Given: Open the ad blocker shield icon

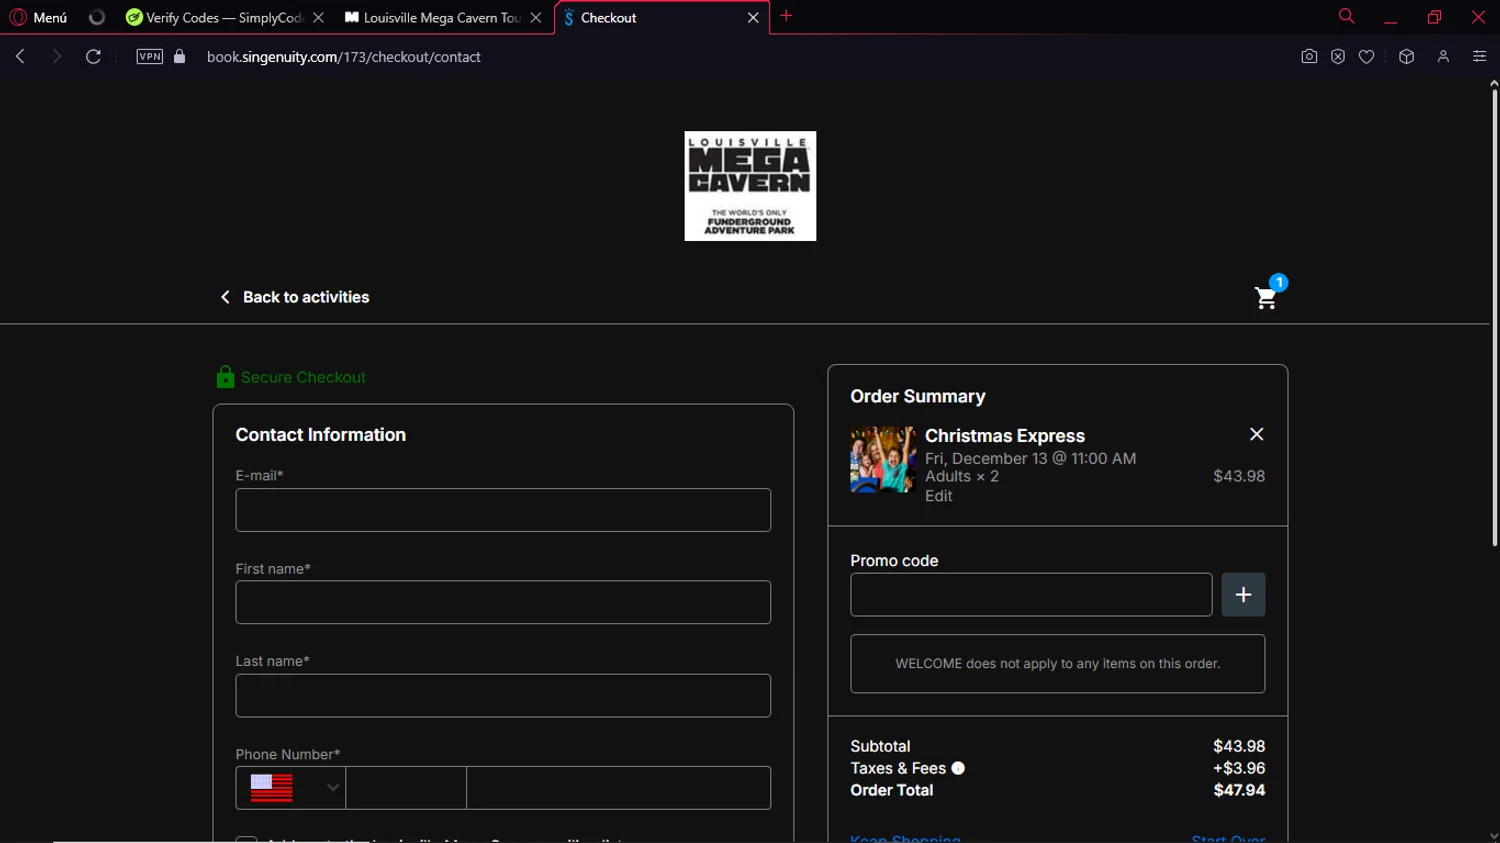Looking at the screenshot, I should [x=1338, y=57].
